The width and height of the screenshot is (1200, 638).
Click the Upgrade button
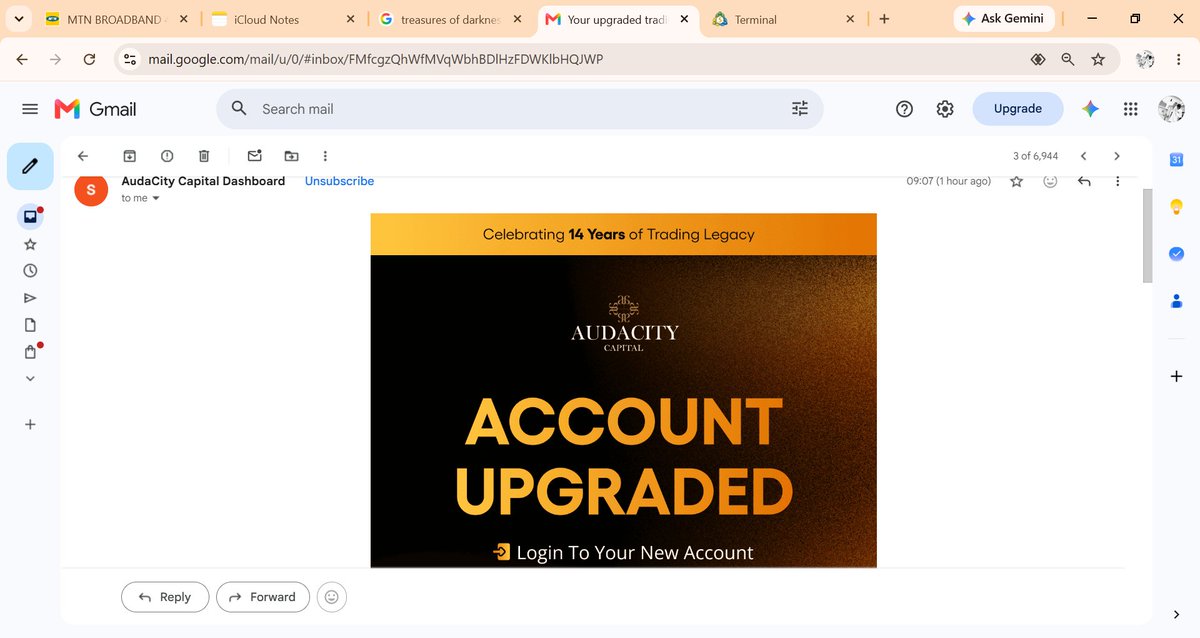click(x=1018, y=109)
